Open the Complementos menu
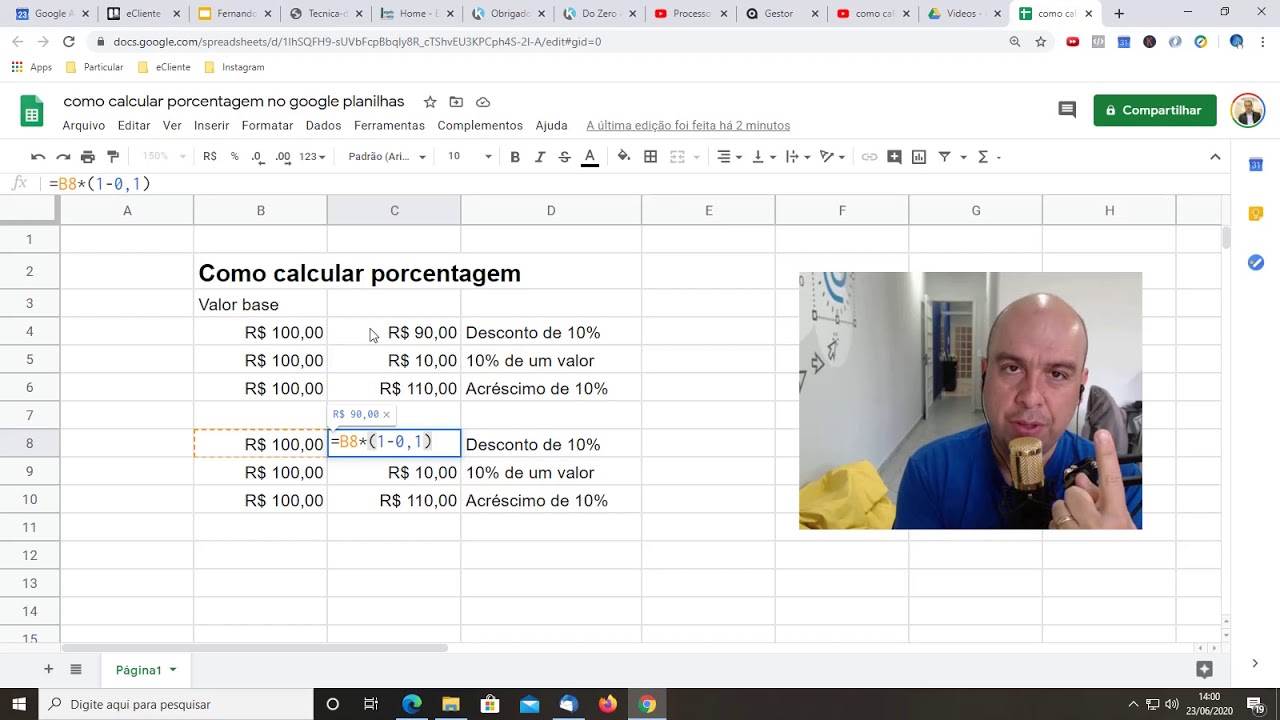The width and height of the screenshot is (1280, 720). coord(480,126)
